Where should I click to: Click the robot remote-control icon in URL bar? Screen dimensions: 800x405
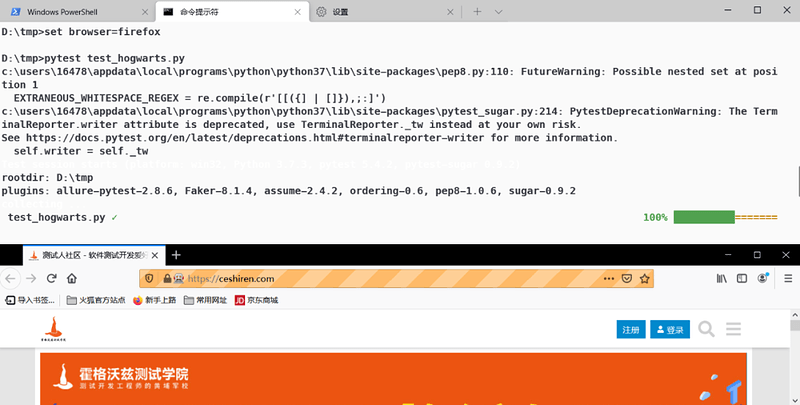(178, 279)
